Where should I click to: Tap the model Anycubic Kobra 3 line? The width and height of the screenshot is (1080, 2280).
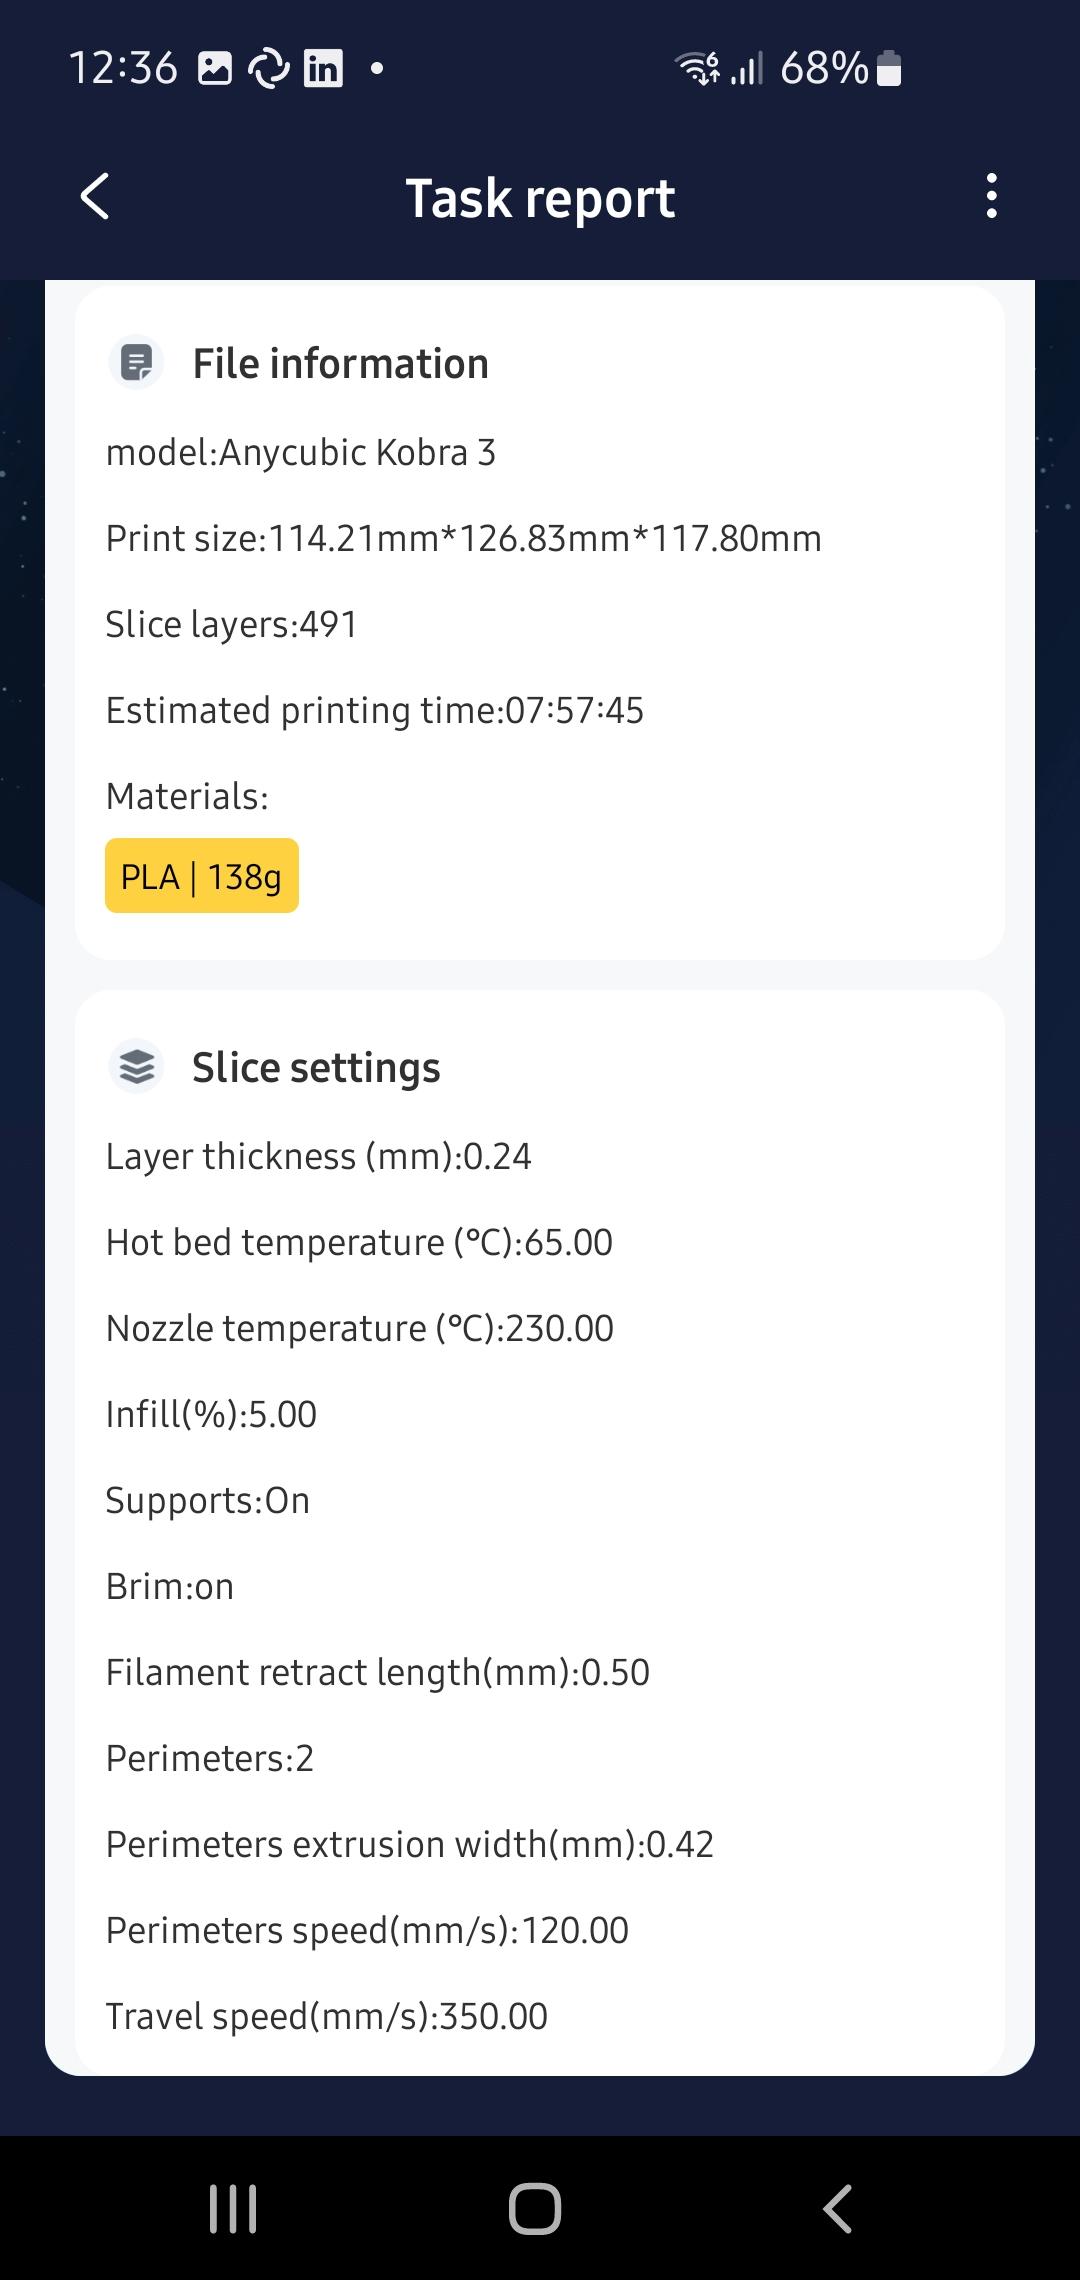[301, 452]
